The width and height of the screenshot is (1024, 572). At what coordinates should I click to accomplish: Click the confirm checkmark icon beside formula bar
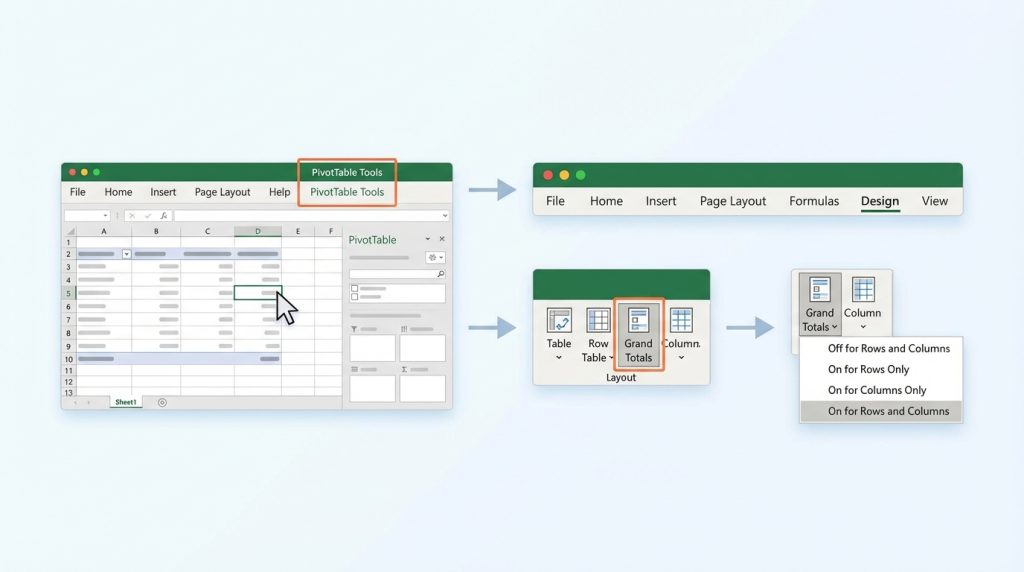pos(148,215)
